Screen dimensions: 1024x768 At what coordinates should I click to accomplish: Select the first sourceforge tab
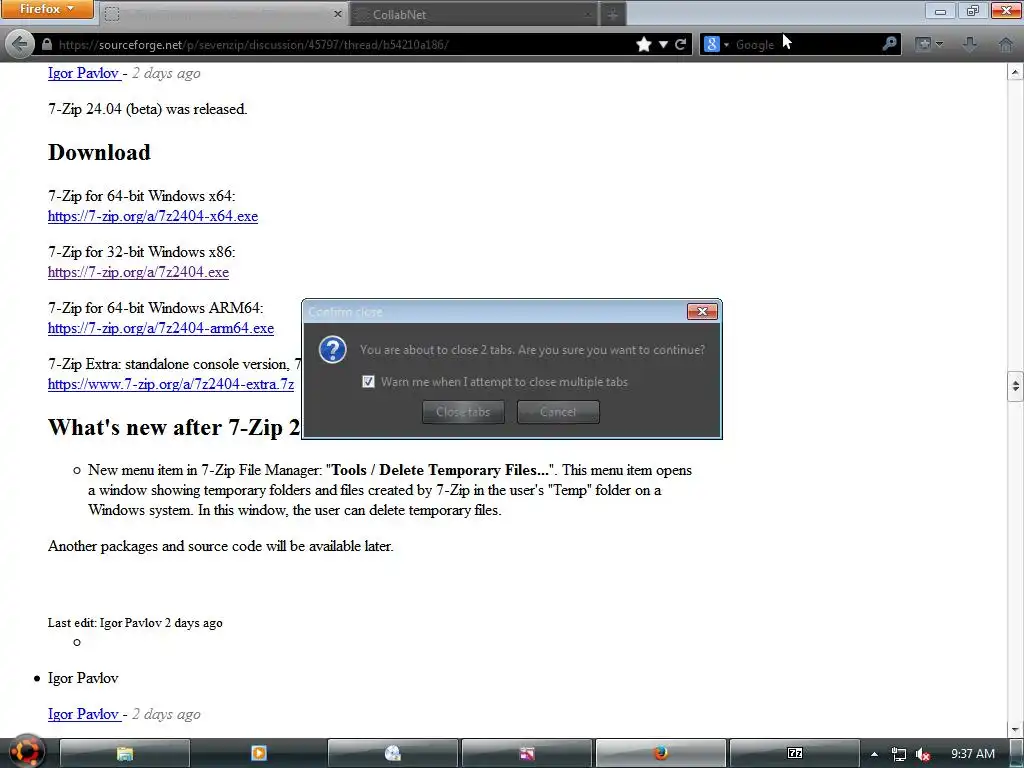(x=224, y=14)
